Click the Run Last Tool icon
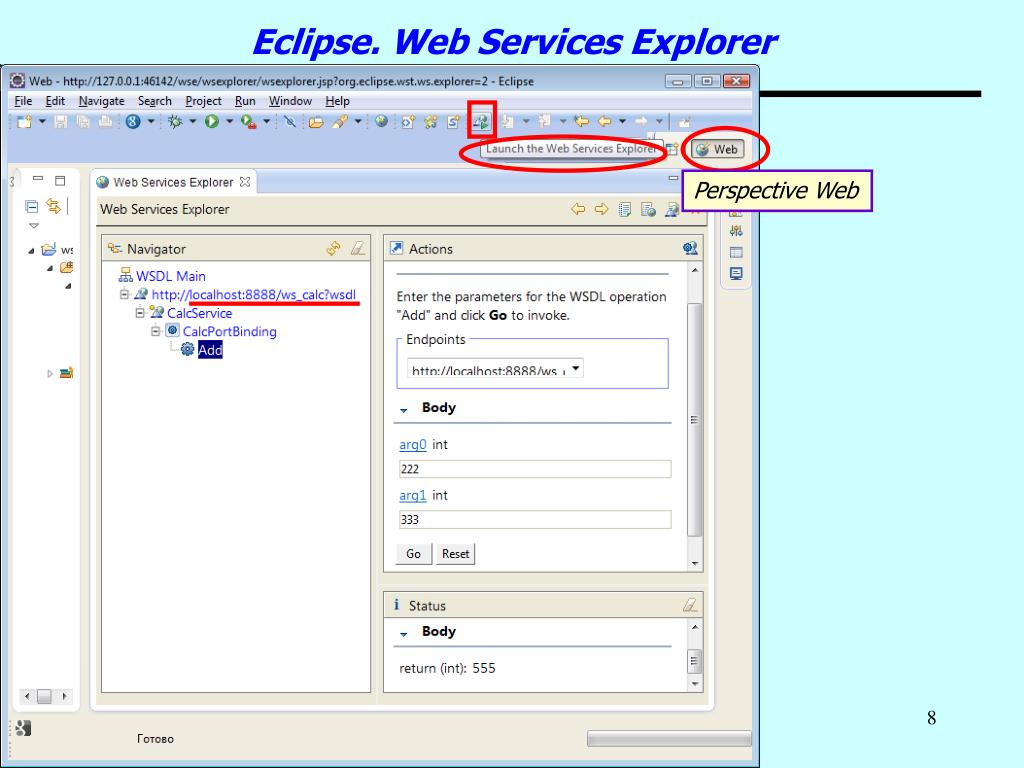Image resolution: width=1024 pixels, height=768 pixels. (248, 121)
